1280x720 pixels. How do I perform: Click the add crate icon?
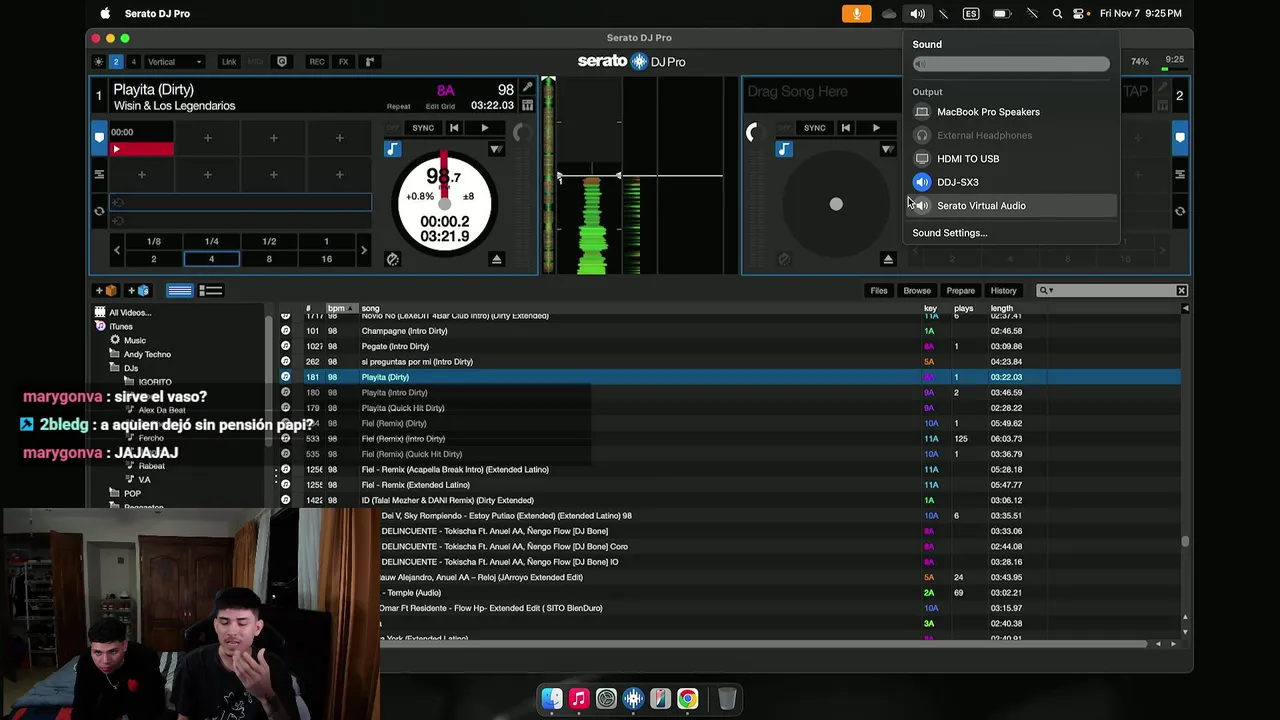(x=106, y=290)
